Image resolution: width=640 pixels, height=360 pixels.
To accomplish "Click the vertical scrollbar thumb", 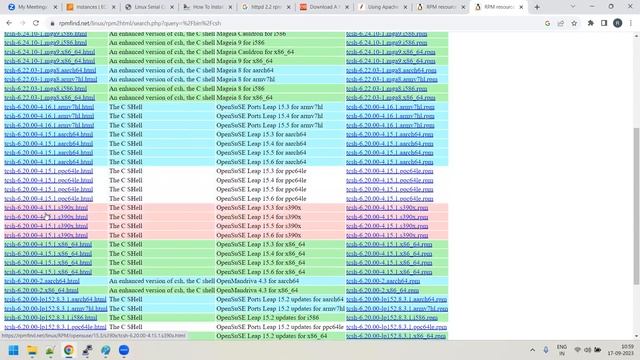I will coord(636,206).
